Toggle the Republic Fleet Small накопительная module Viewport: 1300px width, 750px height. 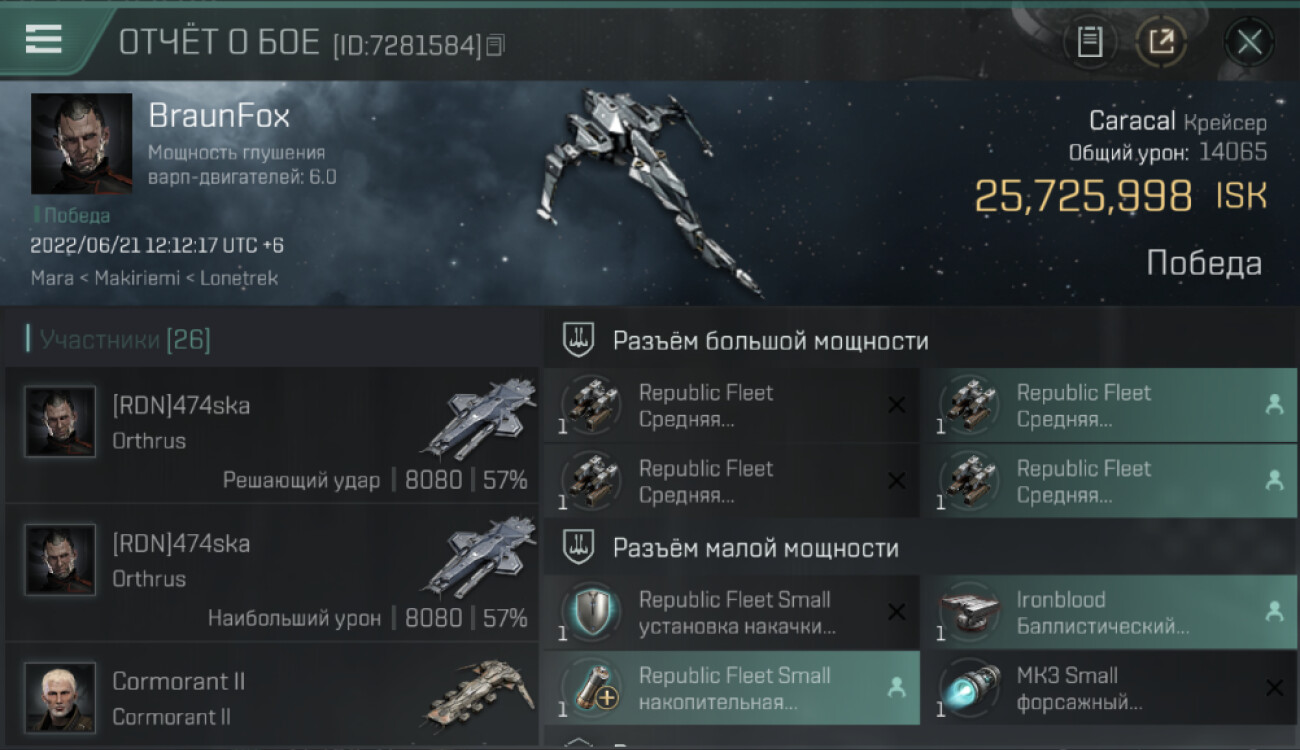[x=732, y=688]
